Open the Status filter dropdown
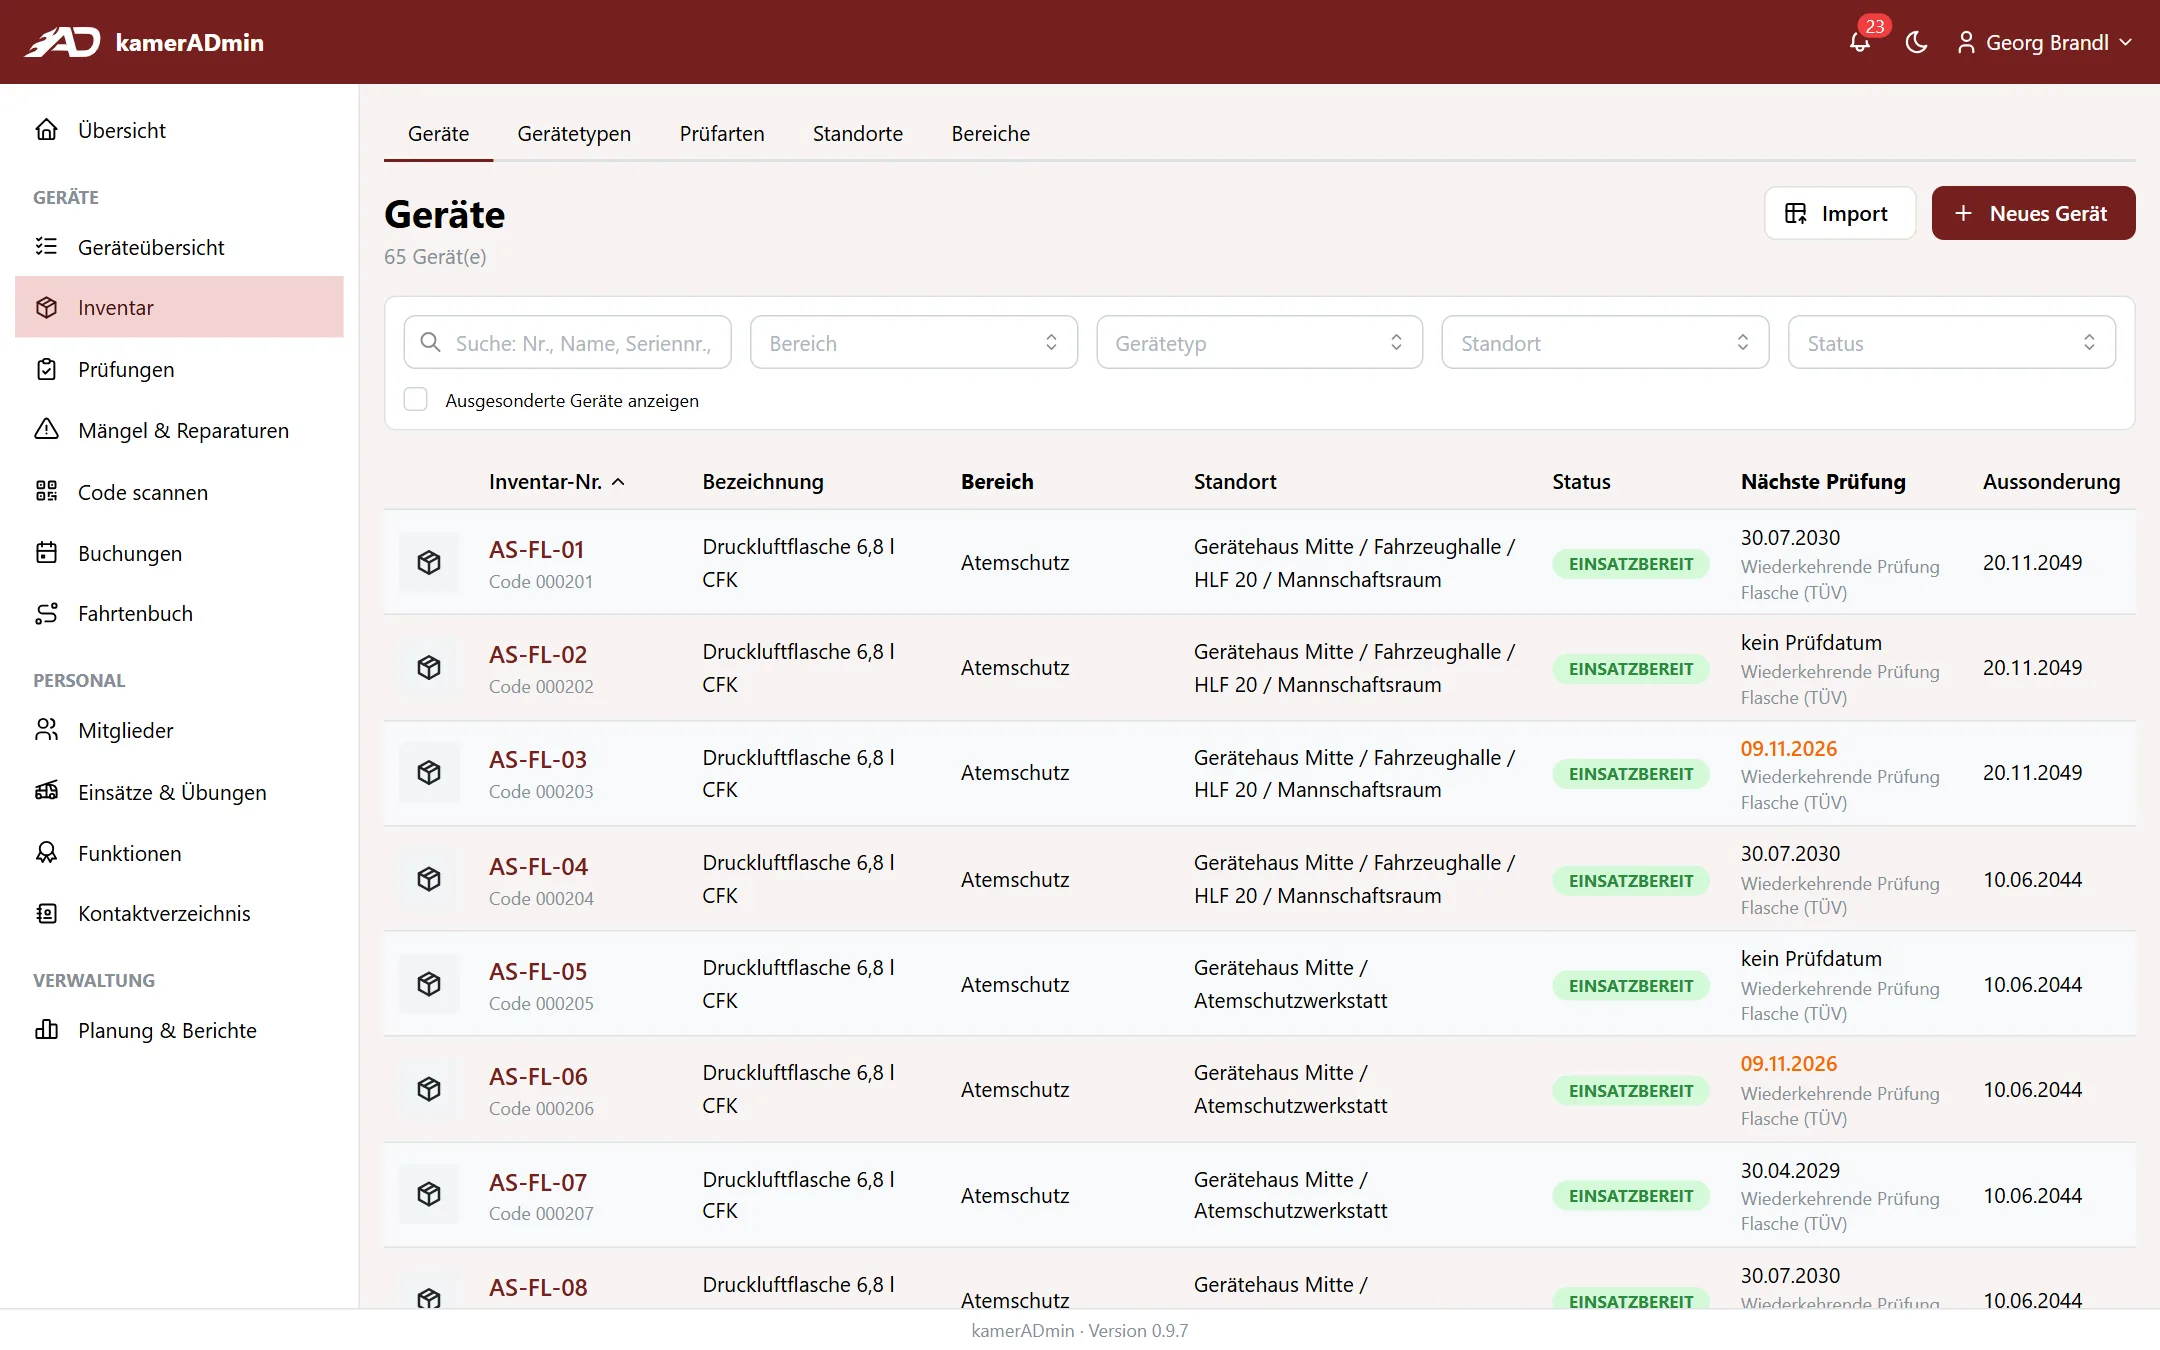Screen dimensions: 2160x1350 pyautogui.click(x=1951, y=343)
